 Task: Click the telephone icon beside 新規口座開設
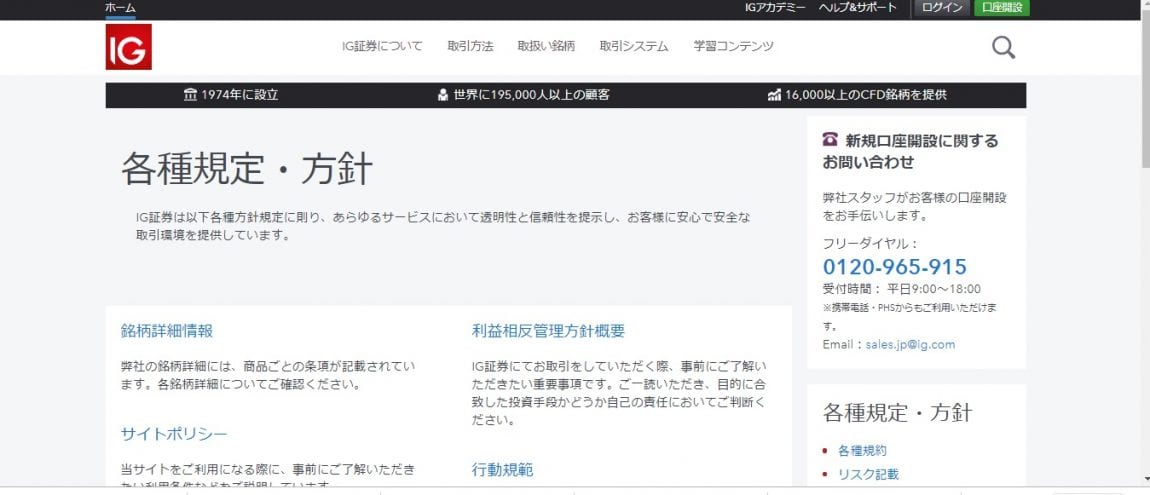pyautogui.click(x=830, y=140)
